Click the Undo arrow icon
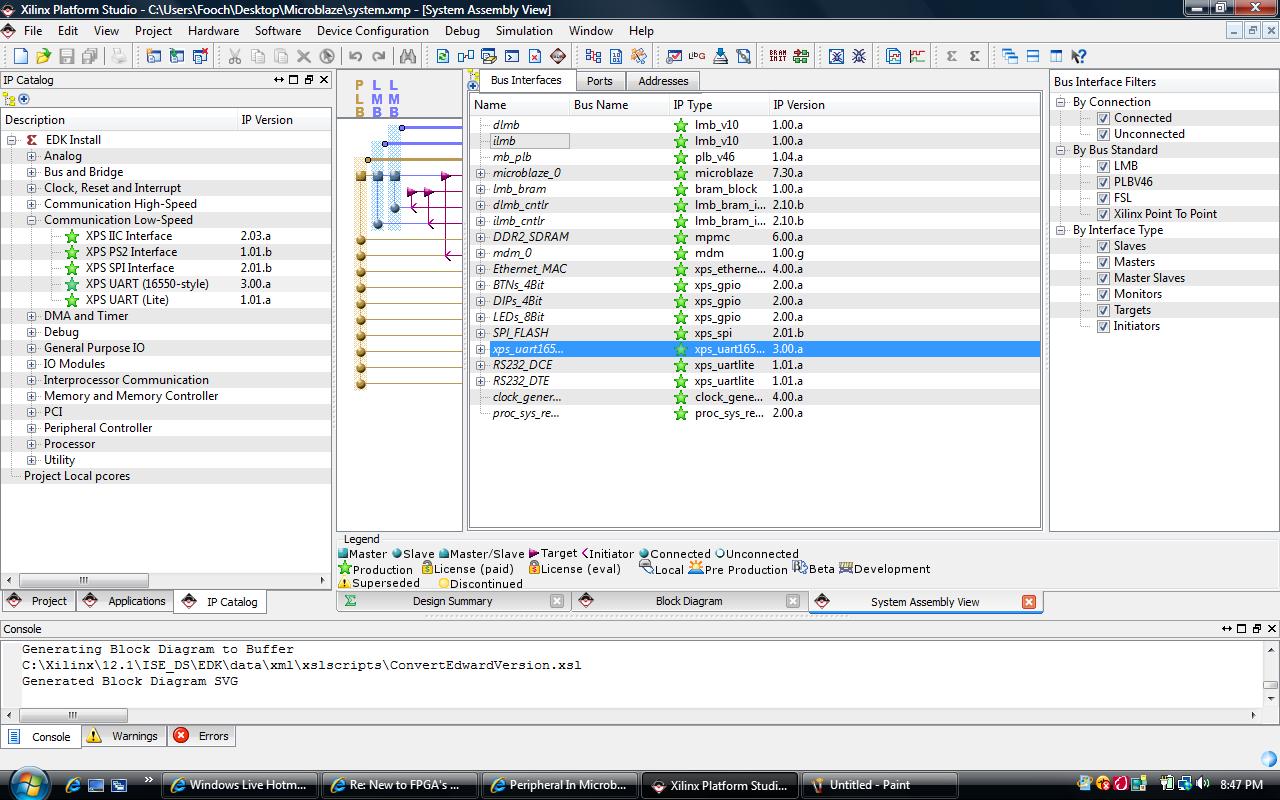1280x800 pixels. (355, 56)
